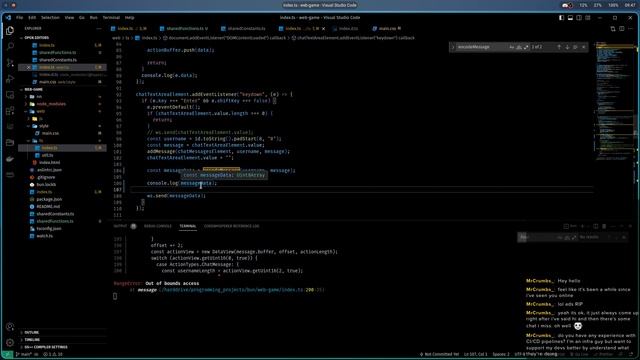Image resolution: width=640 pixels, height=360 pixels.
Task: Close the find widget
Action: pos(584,47)
